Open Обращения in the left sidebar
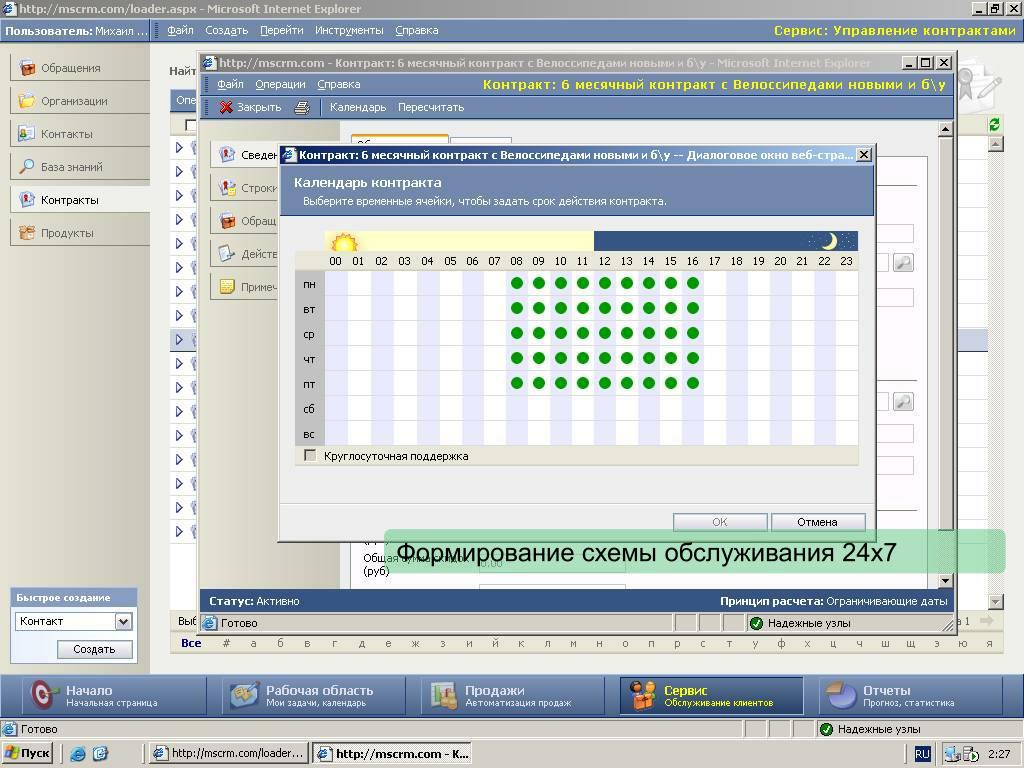This screenshot has height=768, width=1024. click(x=80, y=68)
